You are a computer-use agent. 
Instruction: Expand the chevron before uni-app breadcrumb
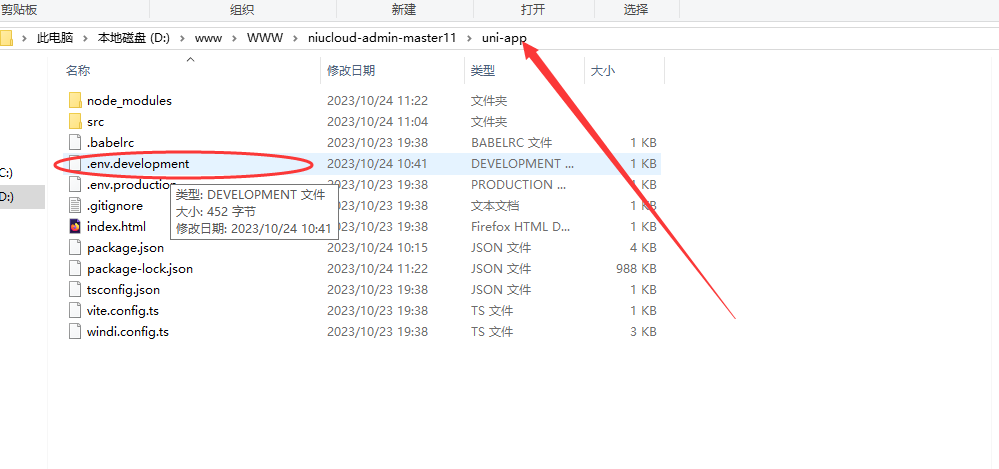click(469, 38)
